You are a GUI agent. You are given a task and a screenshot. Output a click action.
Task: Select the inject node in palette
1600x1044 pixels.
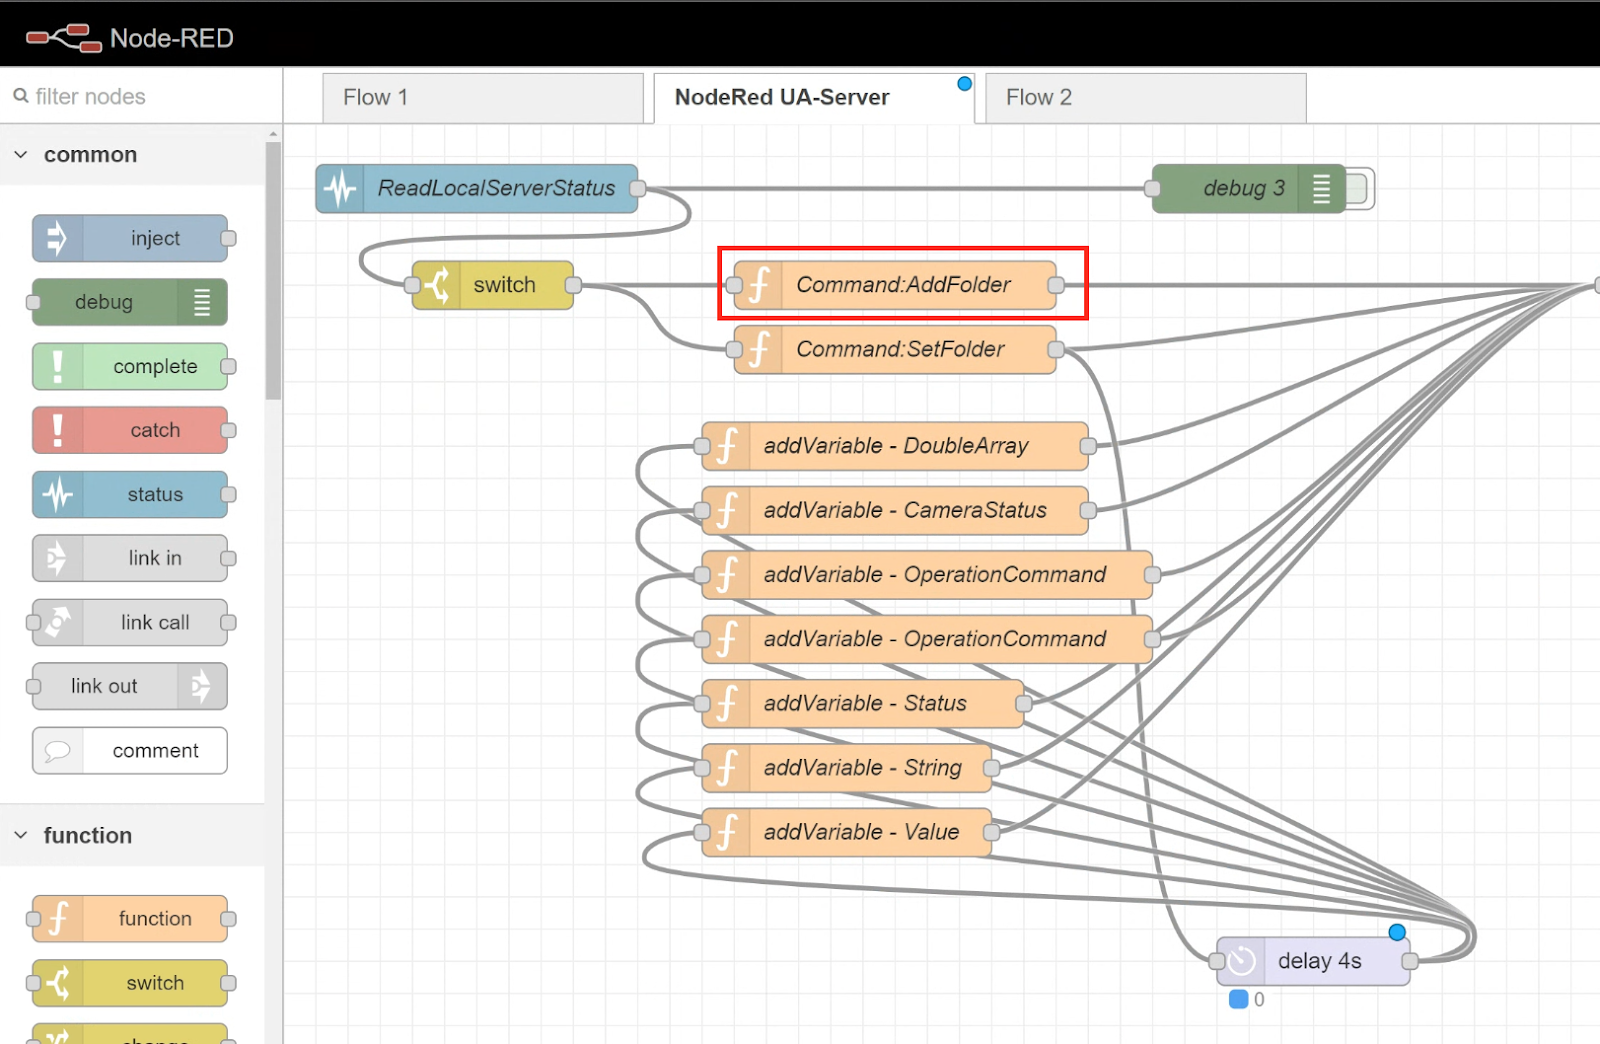click(x=130, y=238)
